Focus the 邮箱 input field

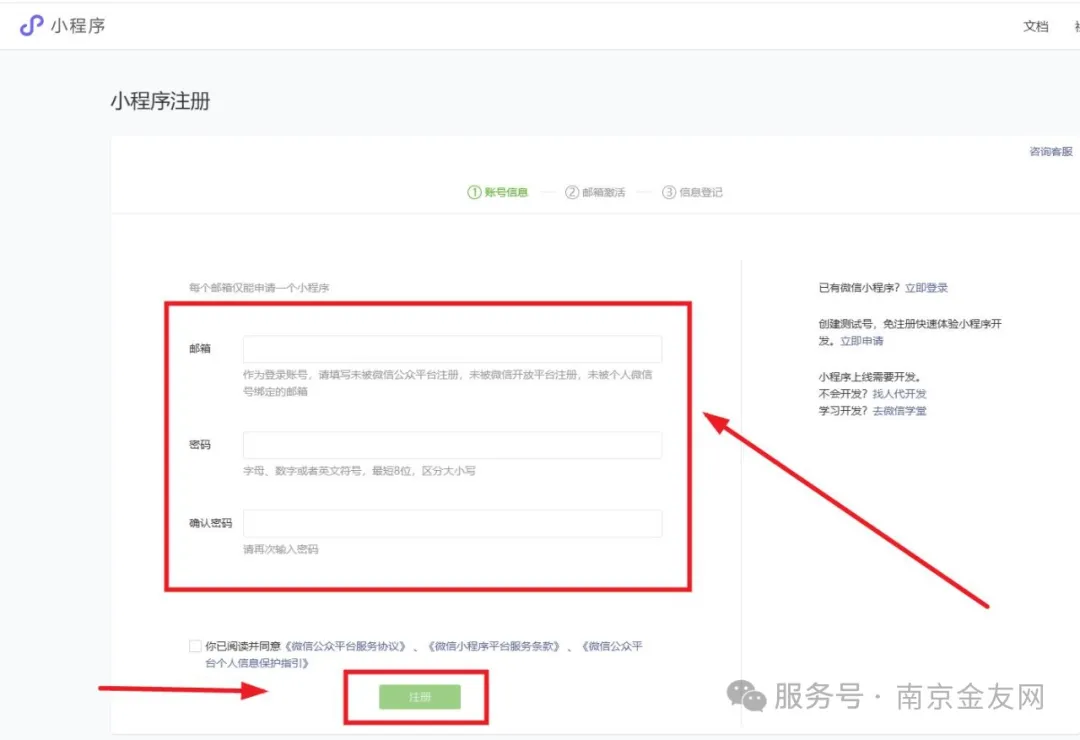point(453,349)
